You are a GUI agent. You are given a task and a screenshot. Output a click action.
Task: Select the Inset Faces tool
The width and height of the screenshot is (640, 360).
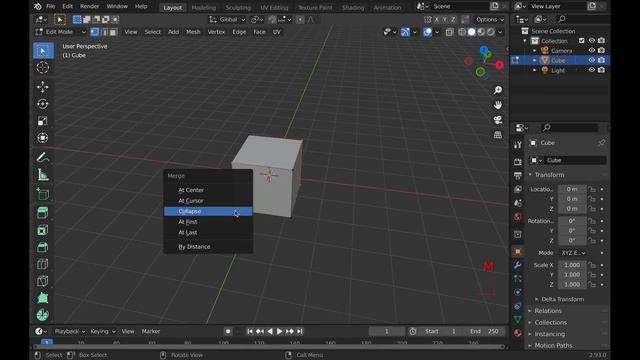click(x=43, y=230)
